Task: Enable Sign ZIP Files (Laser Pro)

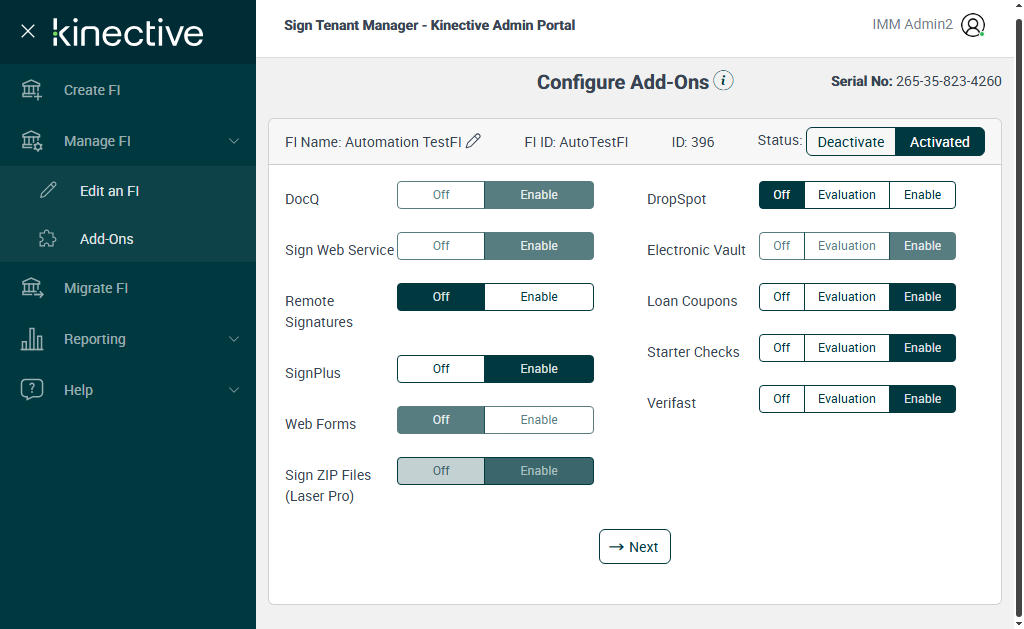Action: (x=539, y=470)
